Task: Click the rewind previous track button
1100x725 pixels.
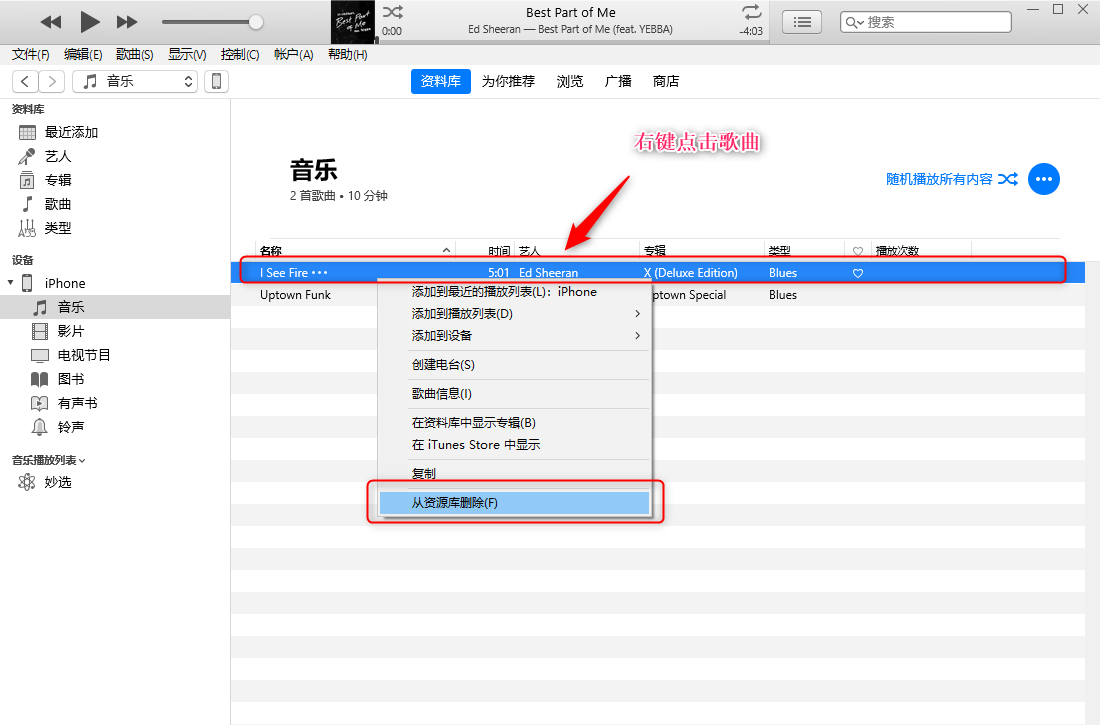Action: (51, 22)
